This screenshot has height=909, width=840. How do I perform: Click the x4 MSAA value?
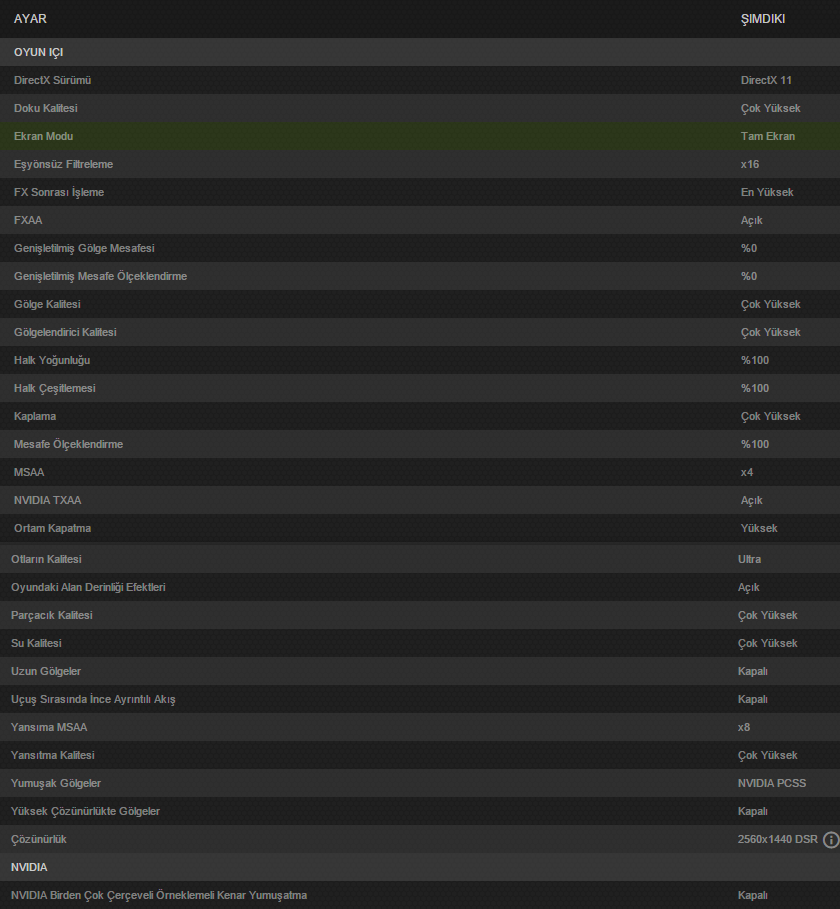click(x=747, y=472)
